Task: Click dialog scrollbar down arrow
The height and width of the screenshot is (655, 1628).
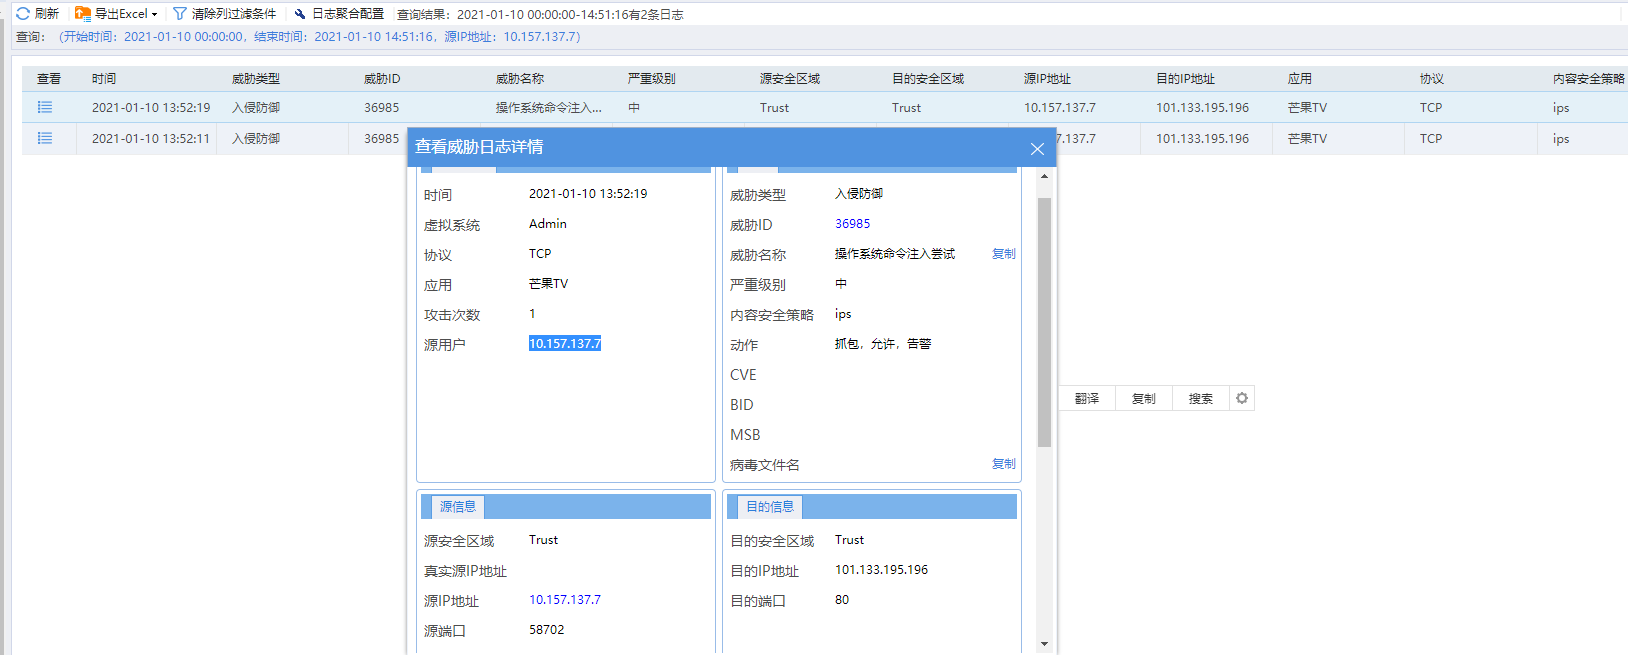Action: pos(1044,644)
